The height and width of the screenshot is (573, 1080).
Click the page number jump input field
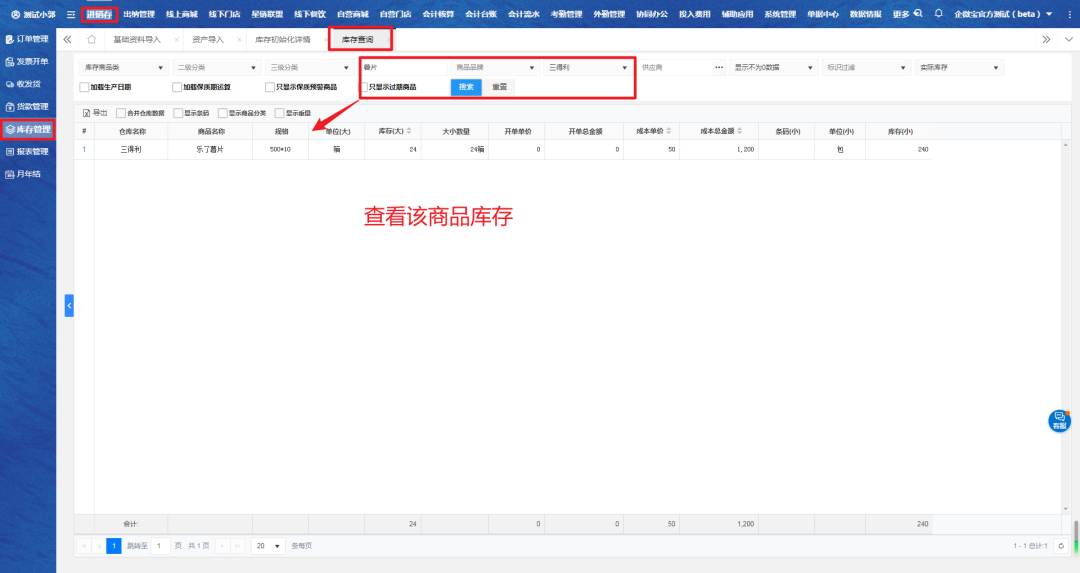click(x=161, y=546)
